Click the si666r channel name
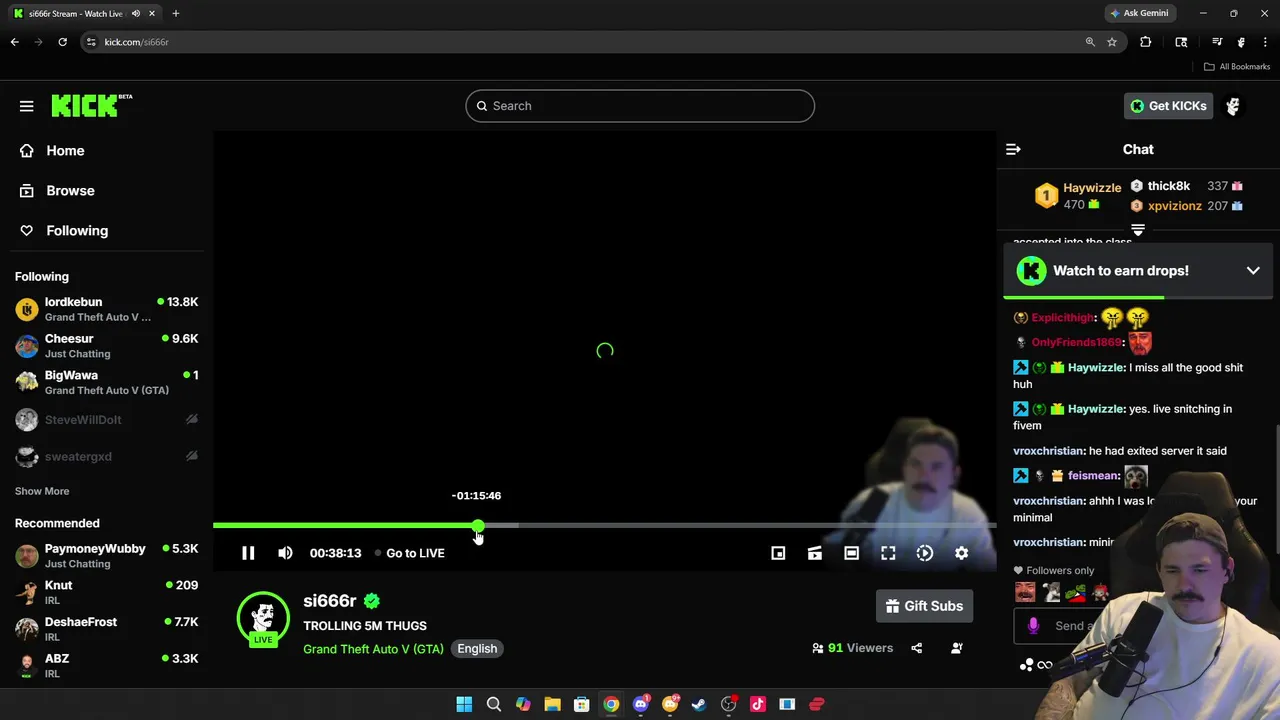 click(330, 601)
